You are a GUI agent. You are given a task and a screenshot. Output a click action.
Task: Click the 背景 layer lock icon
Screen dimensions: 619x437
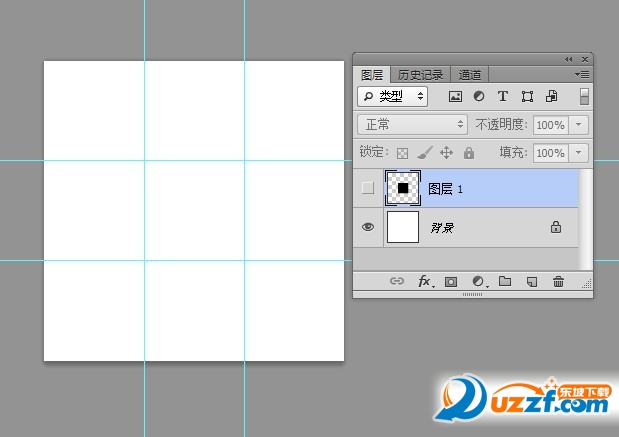[x=556, y=227]
